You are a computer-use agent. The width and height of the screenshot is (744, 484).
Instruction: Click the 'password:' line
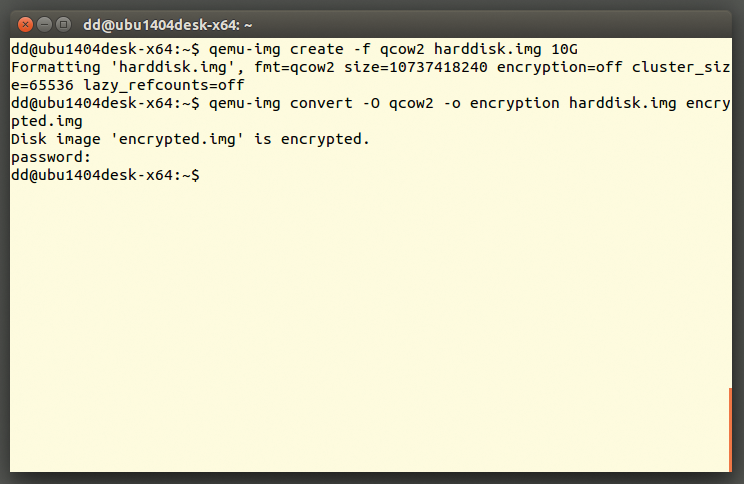tap(51, 157)
